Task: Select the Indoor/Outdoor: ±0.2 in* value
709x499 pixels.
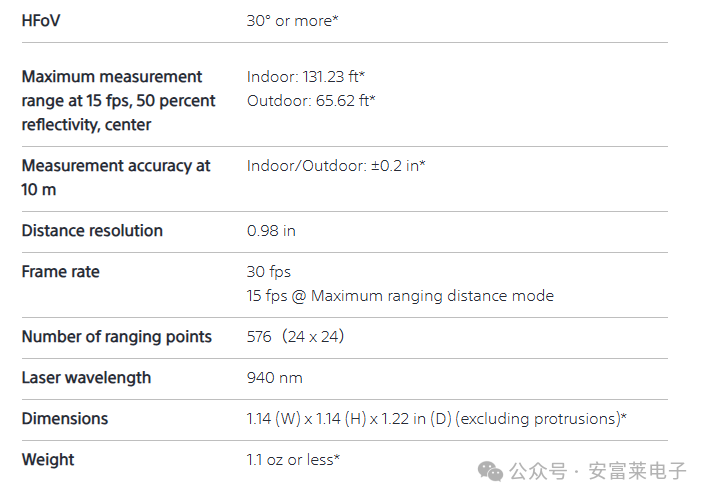Action: pyautogui.click(x=336, y=165)
